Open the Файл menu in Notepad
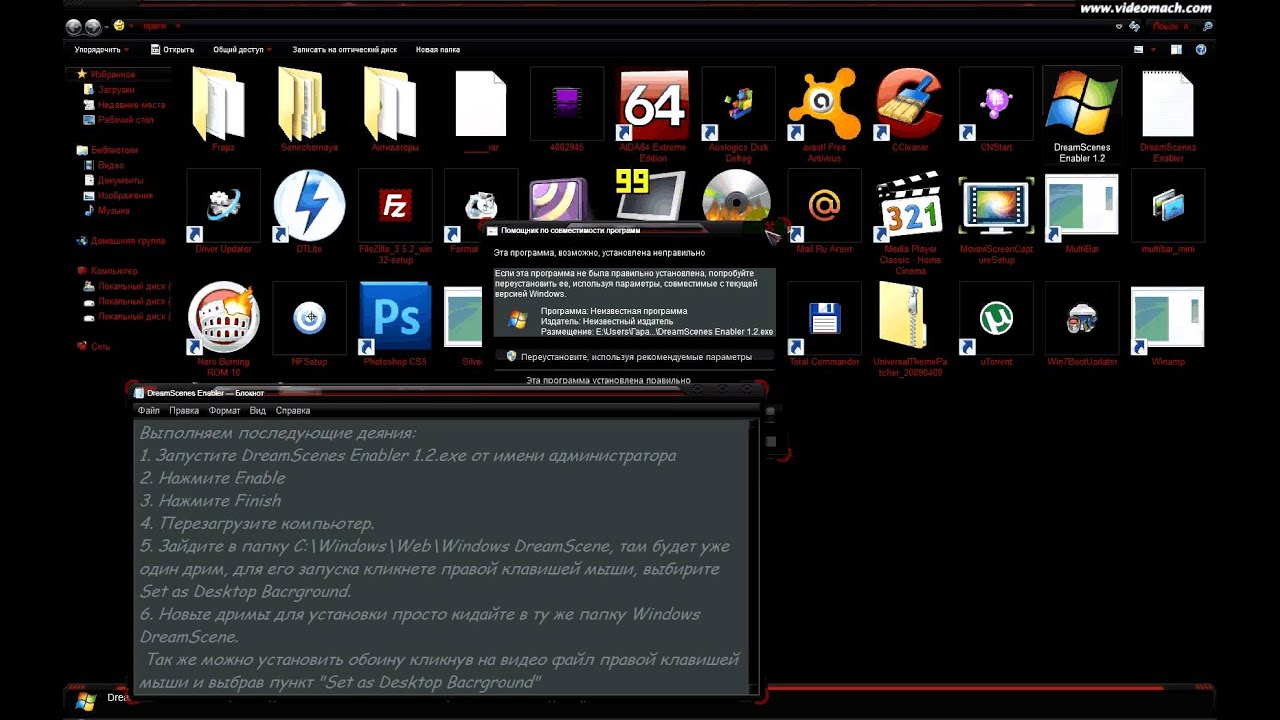This screenshot has width=1280, height=720. 149,410
